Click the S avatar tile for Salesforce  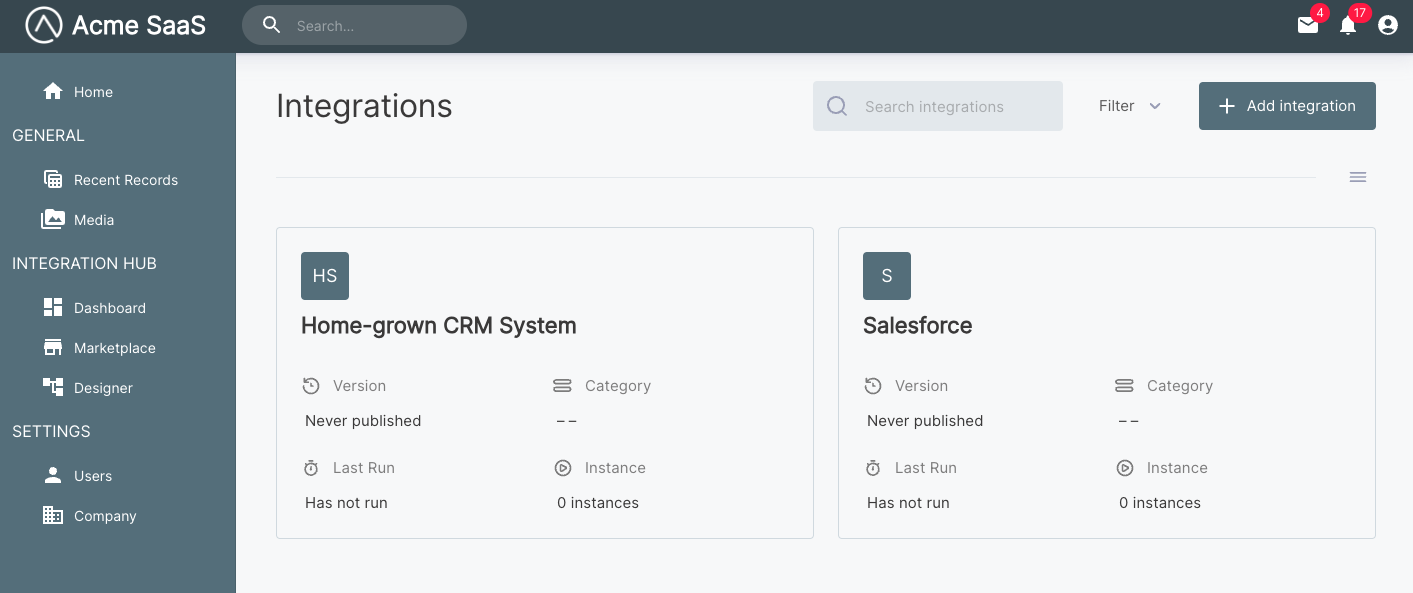(x=886, y=275)
